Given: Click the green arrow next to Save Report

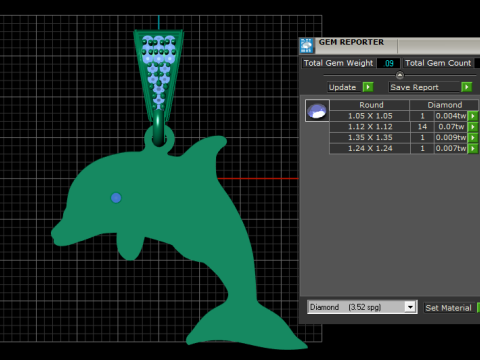Looking at the screenshot, I should 467,87.
